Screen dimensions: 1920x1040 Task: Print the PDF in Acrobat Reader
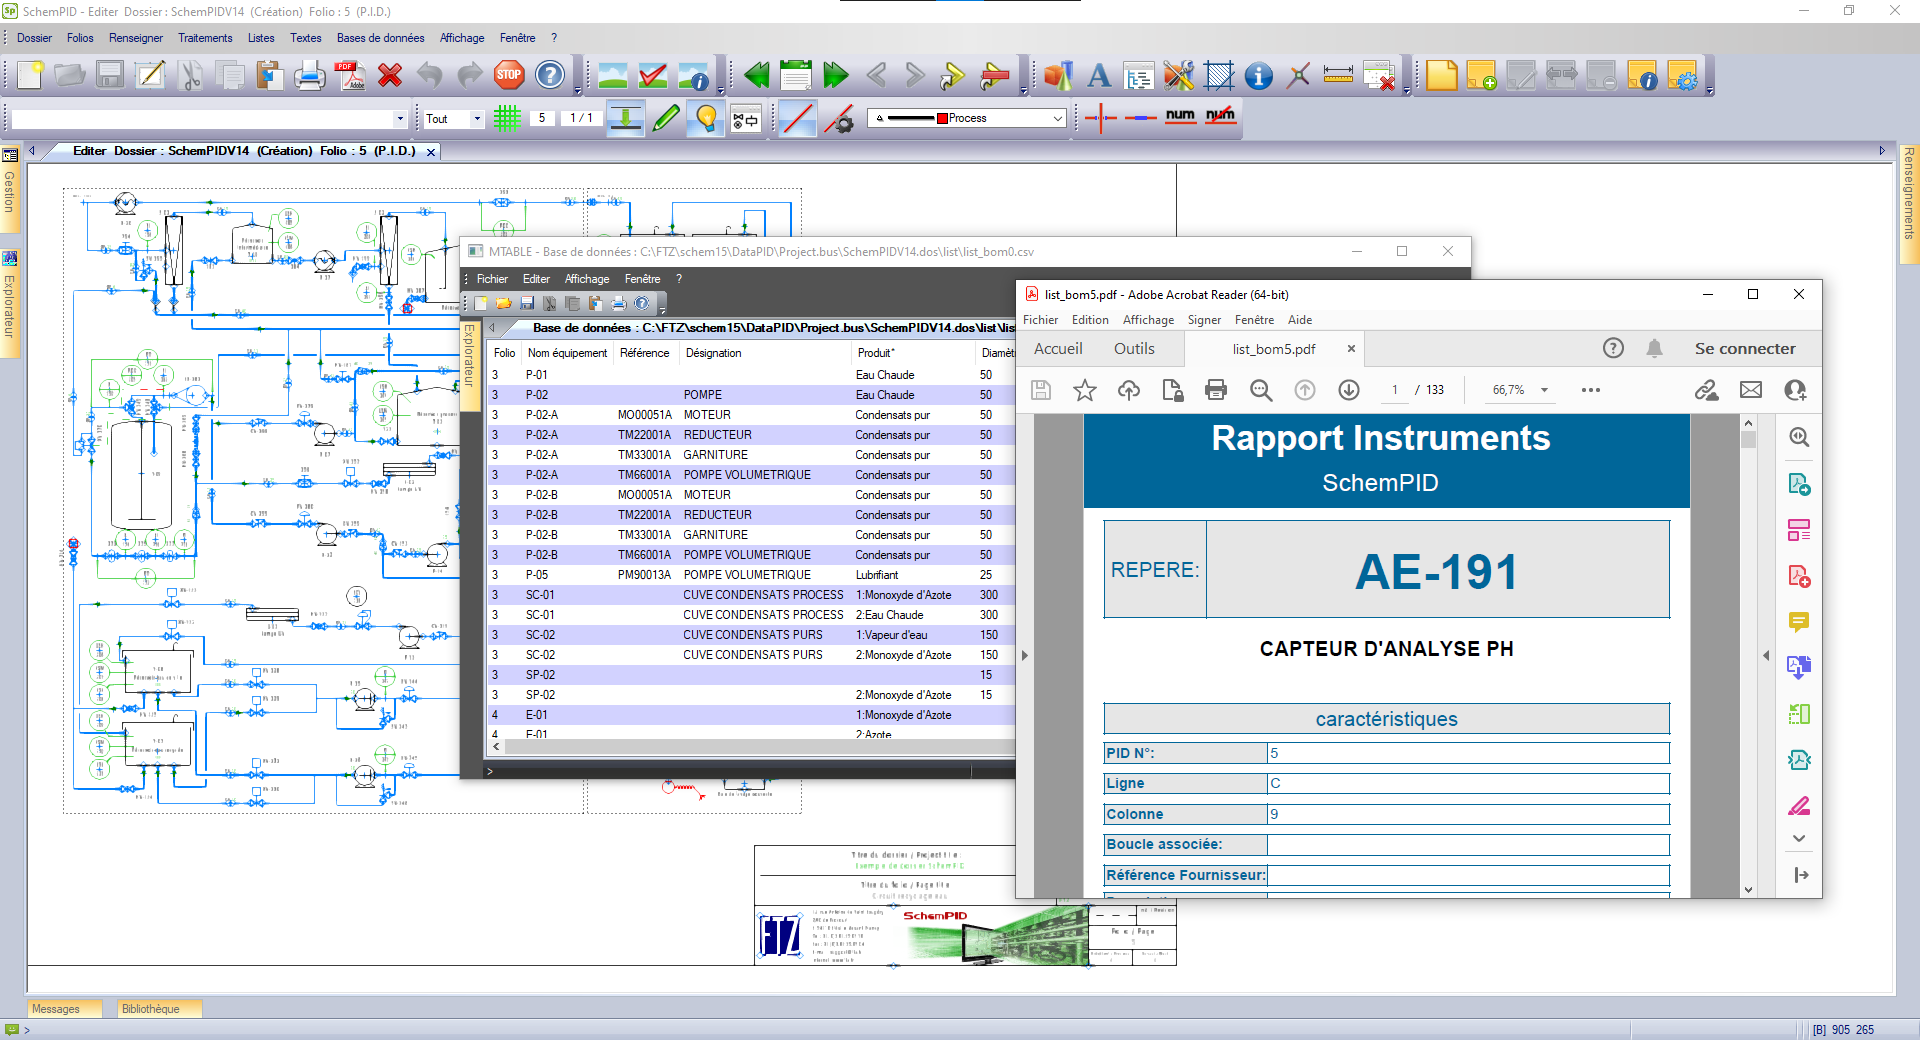pos(1216,390)
